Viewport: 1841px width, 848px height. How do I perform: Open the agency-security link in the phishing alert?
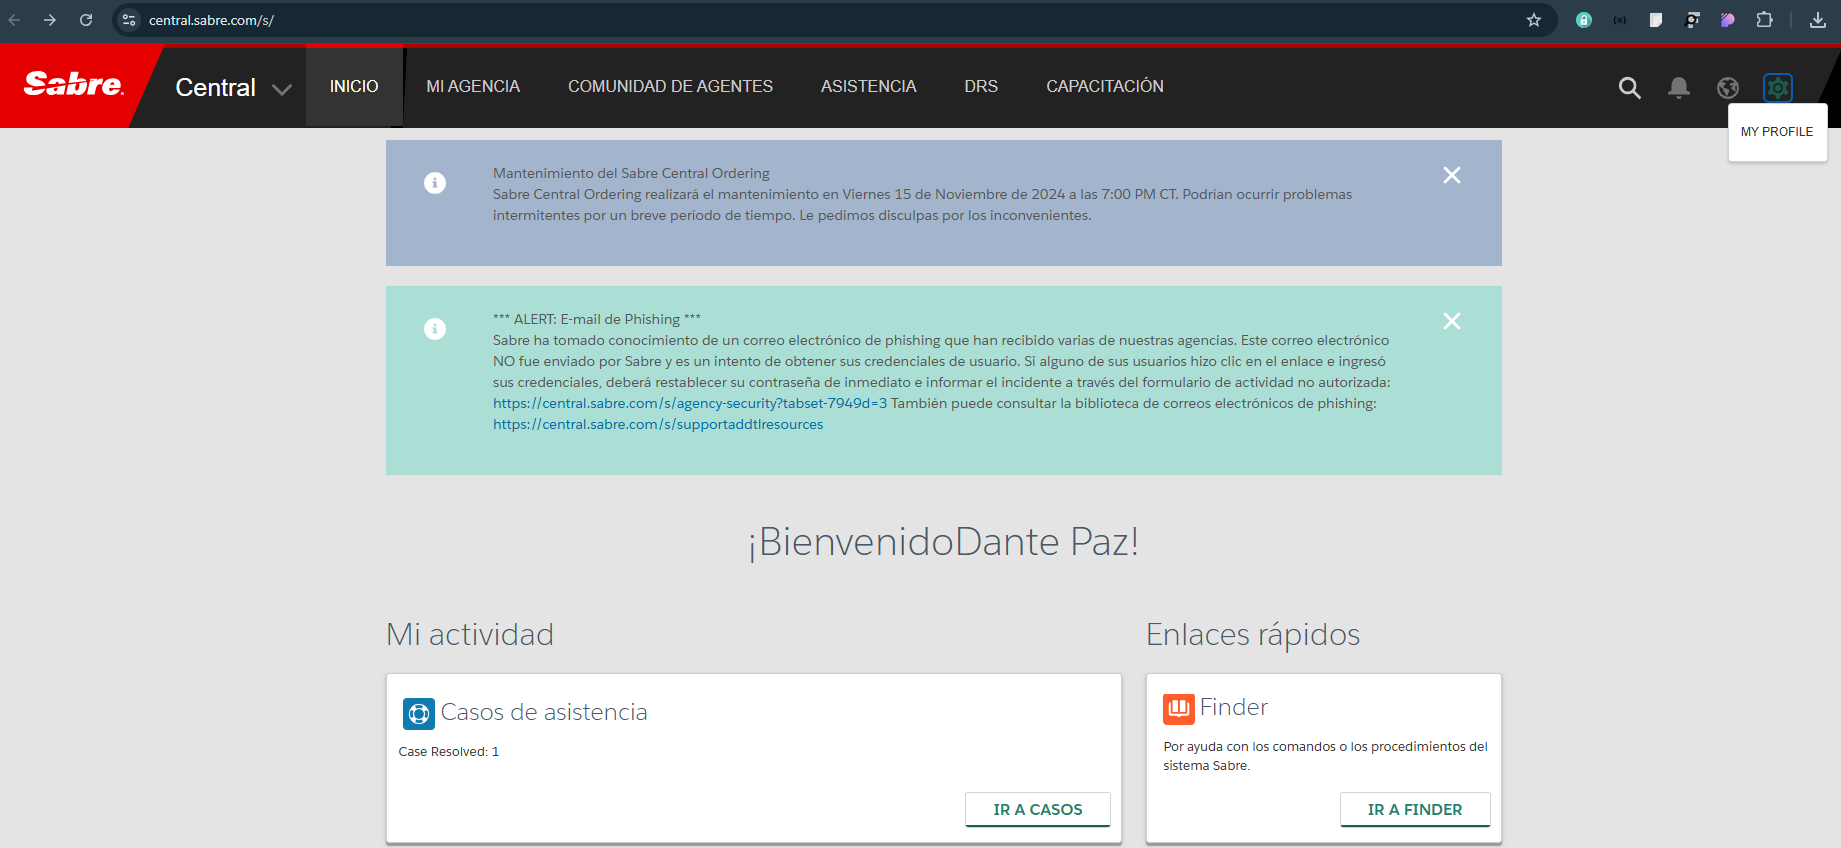pos(689,404)
